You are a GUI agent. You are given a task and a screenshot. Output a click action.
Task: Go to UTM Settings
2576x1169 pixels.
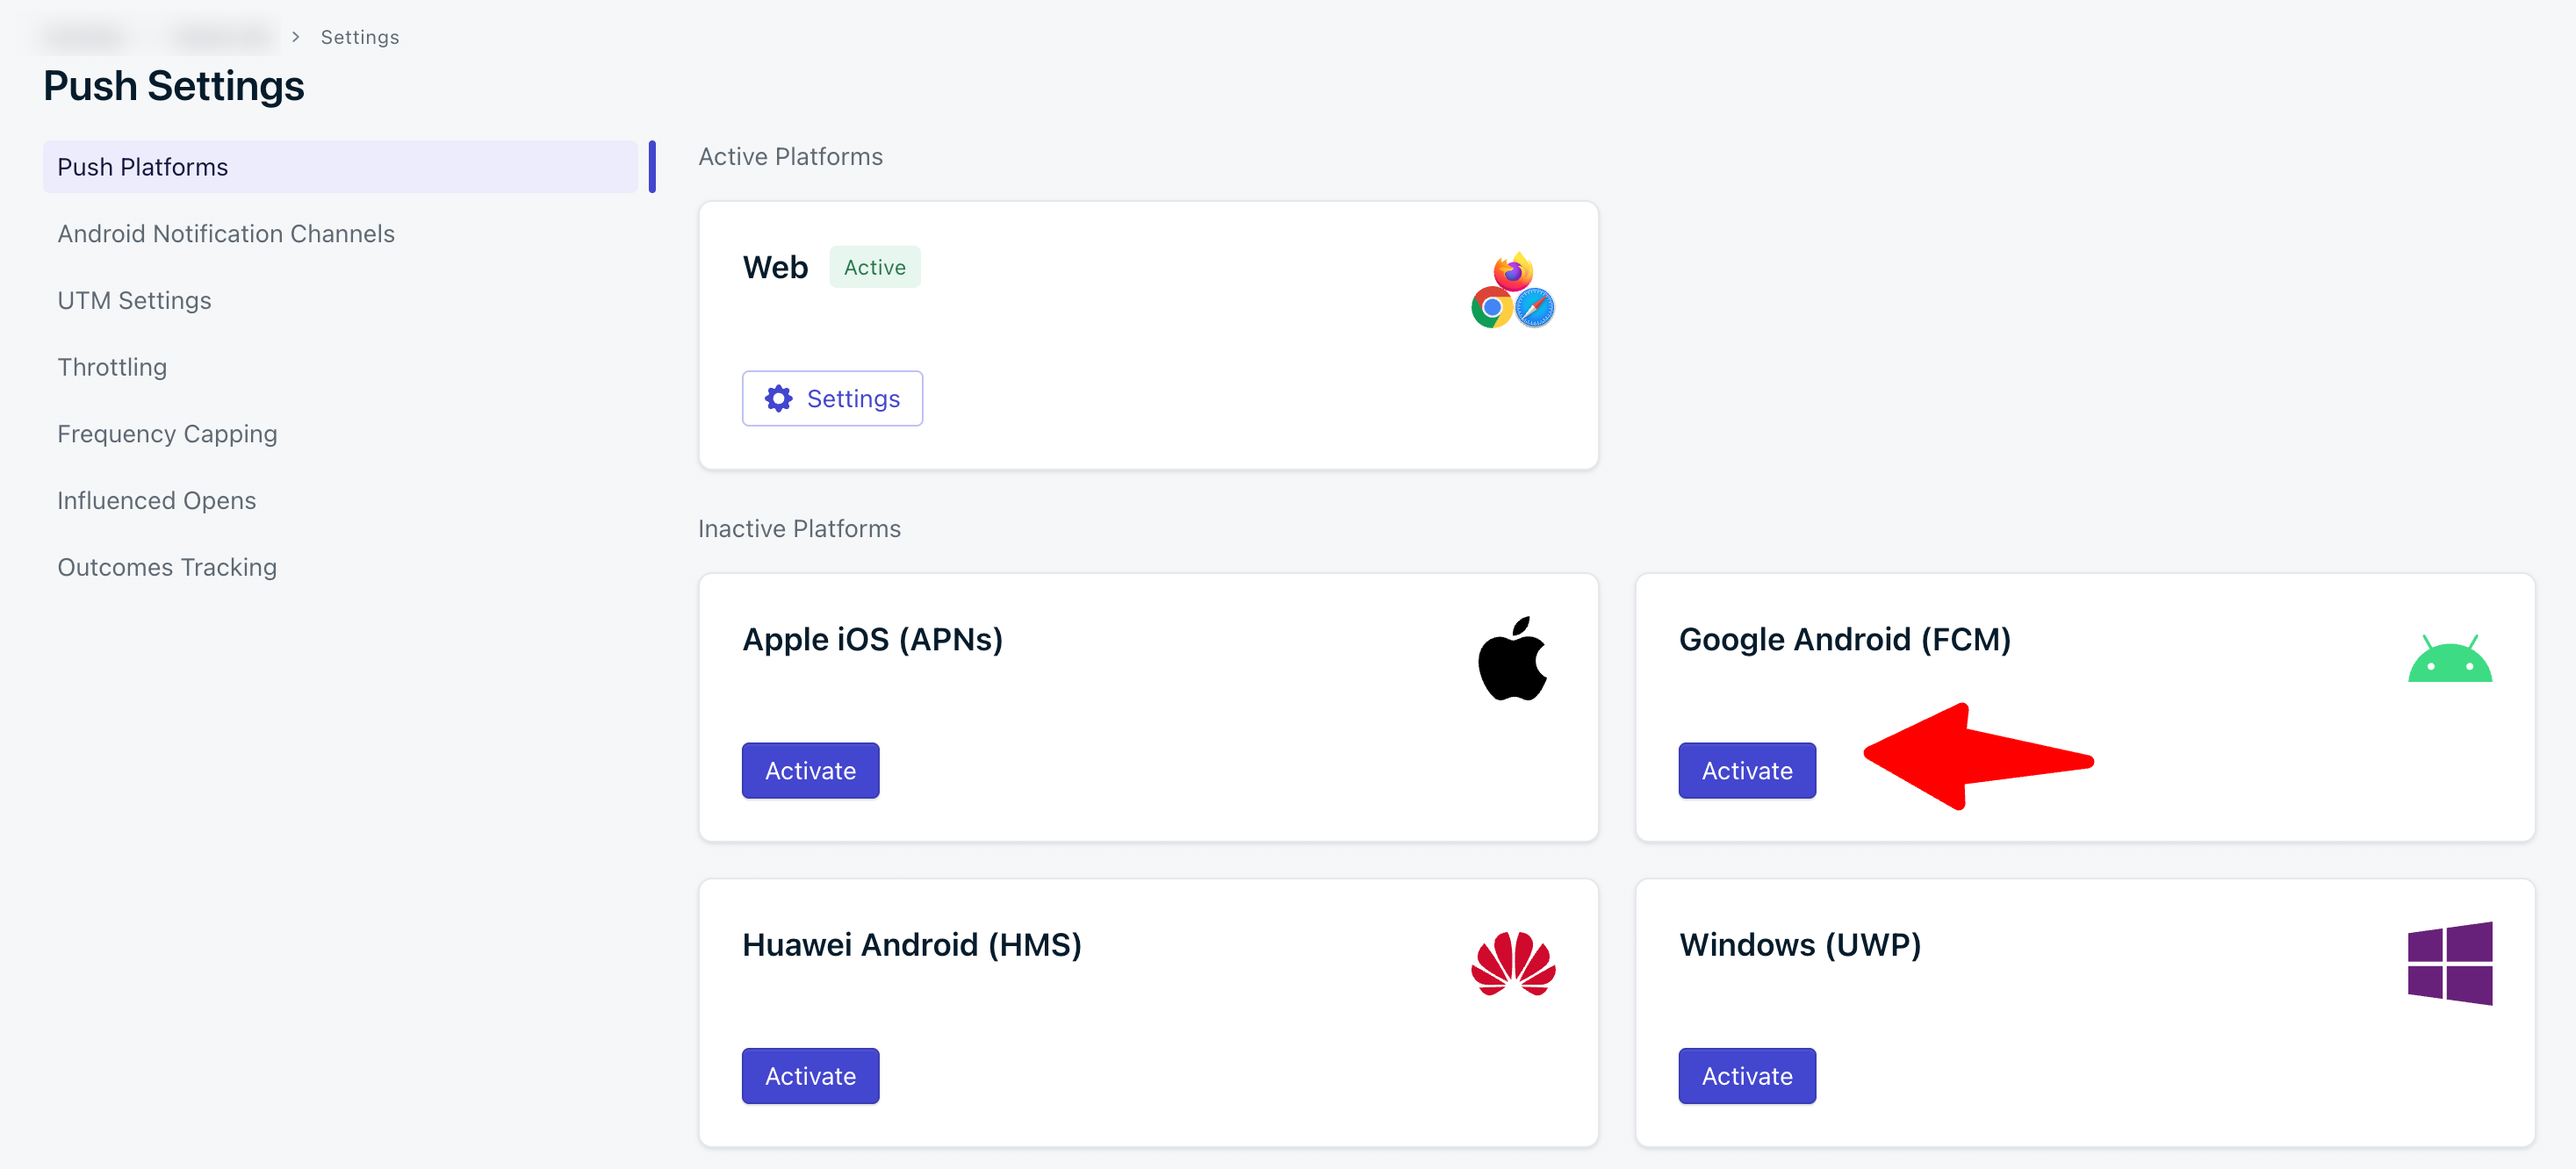[134, 301]
